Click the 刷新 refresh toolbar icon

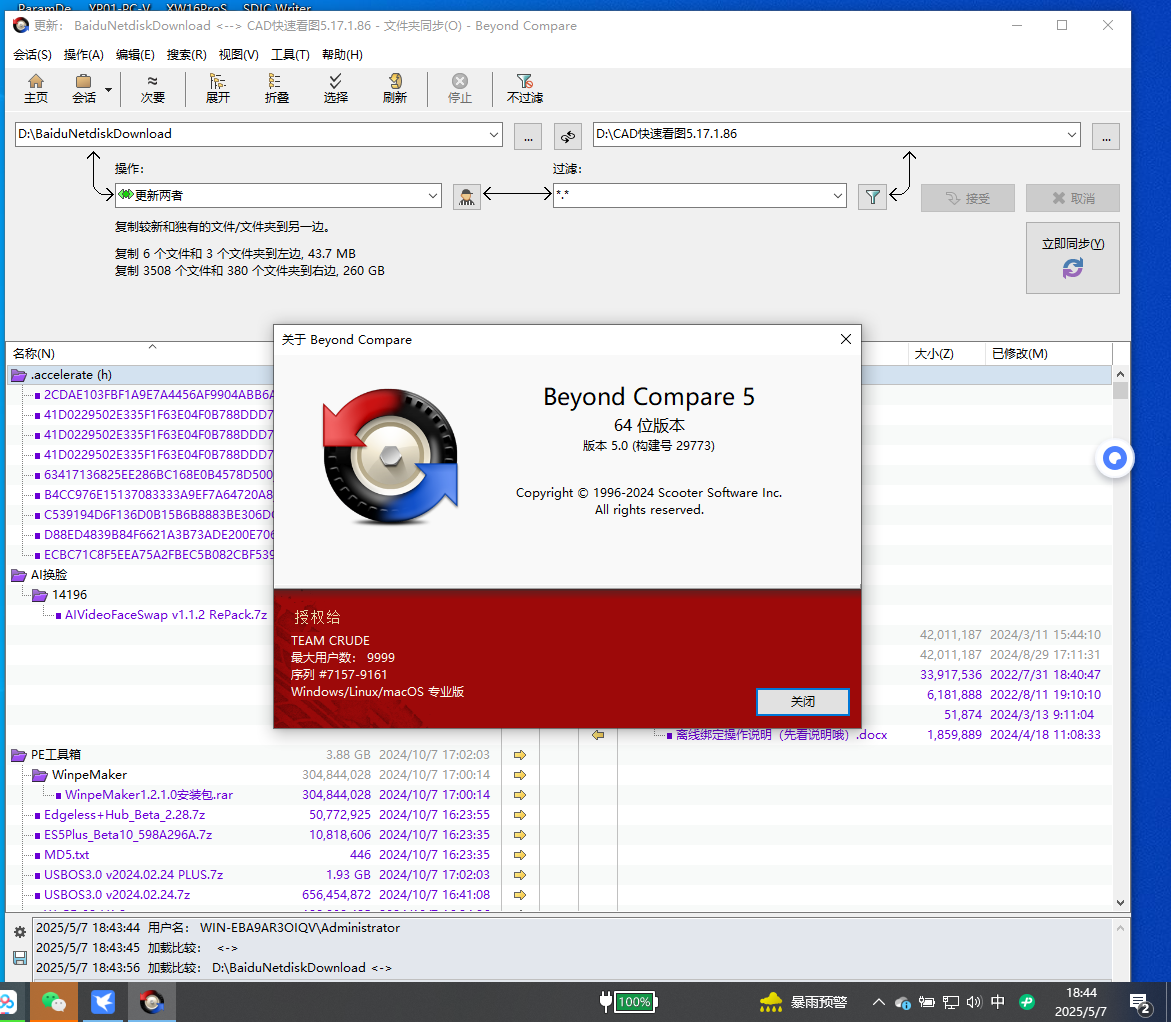tap(394, 88)
